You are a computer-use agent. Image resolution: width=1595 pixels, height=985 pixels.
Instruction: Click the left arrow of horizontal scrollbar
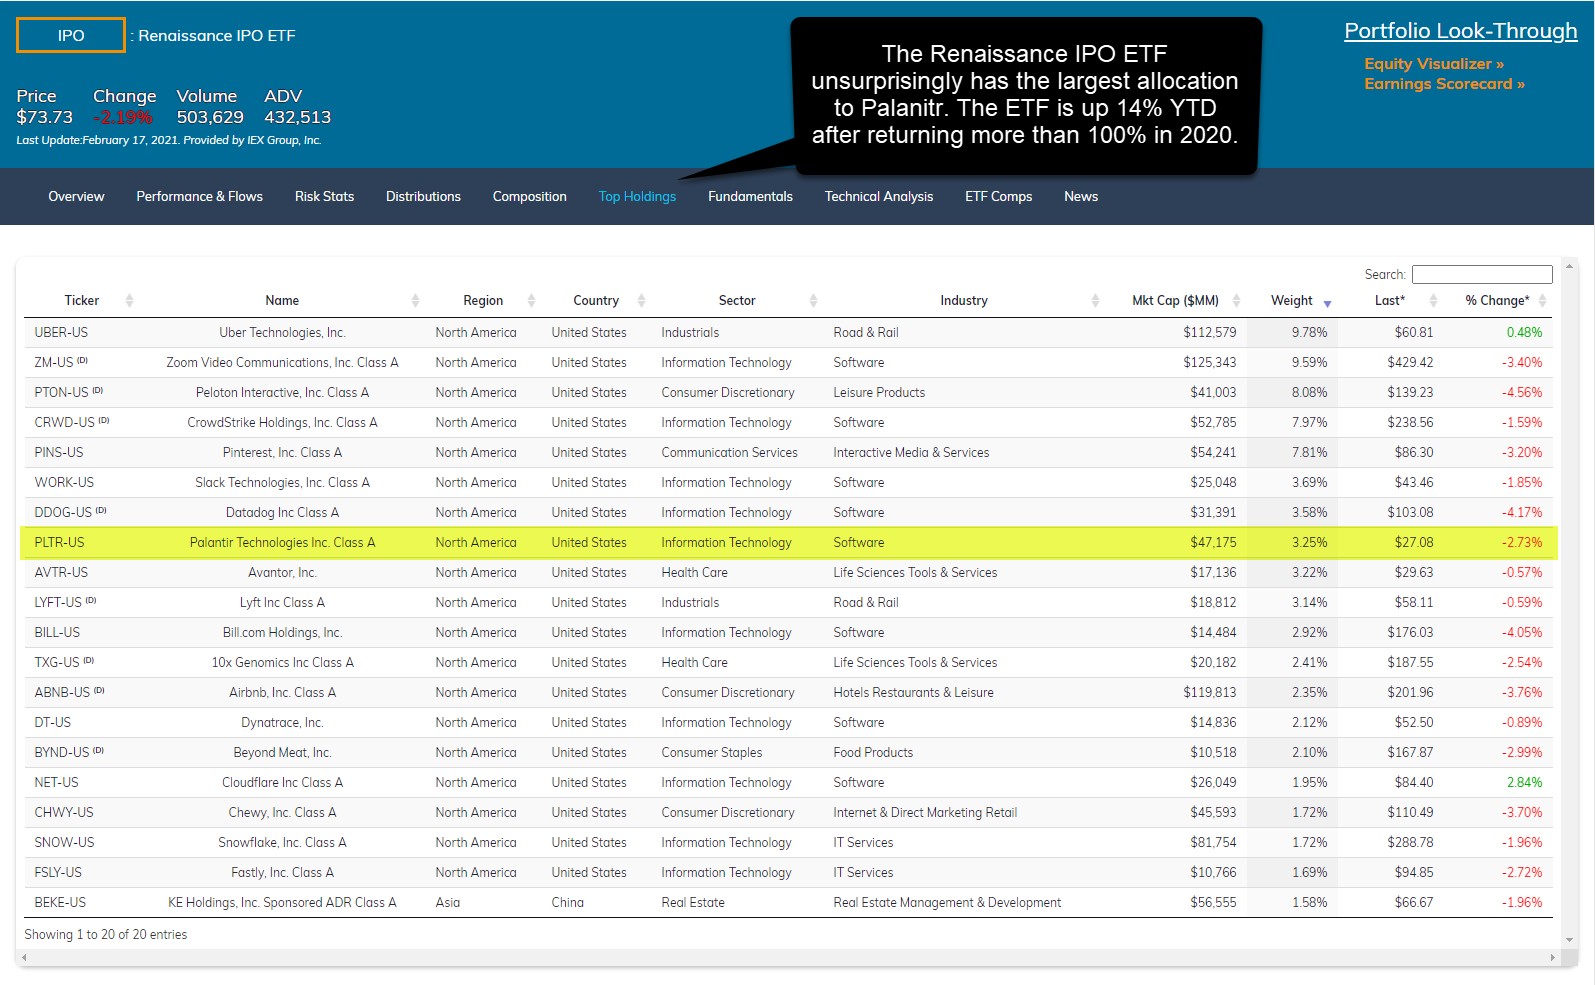24,957
